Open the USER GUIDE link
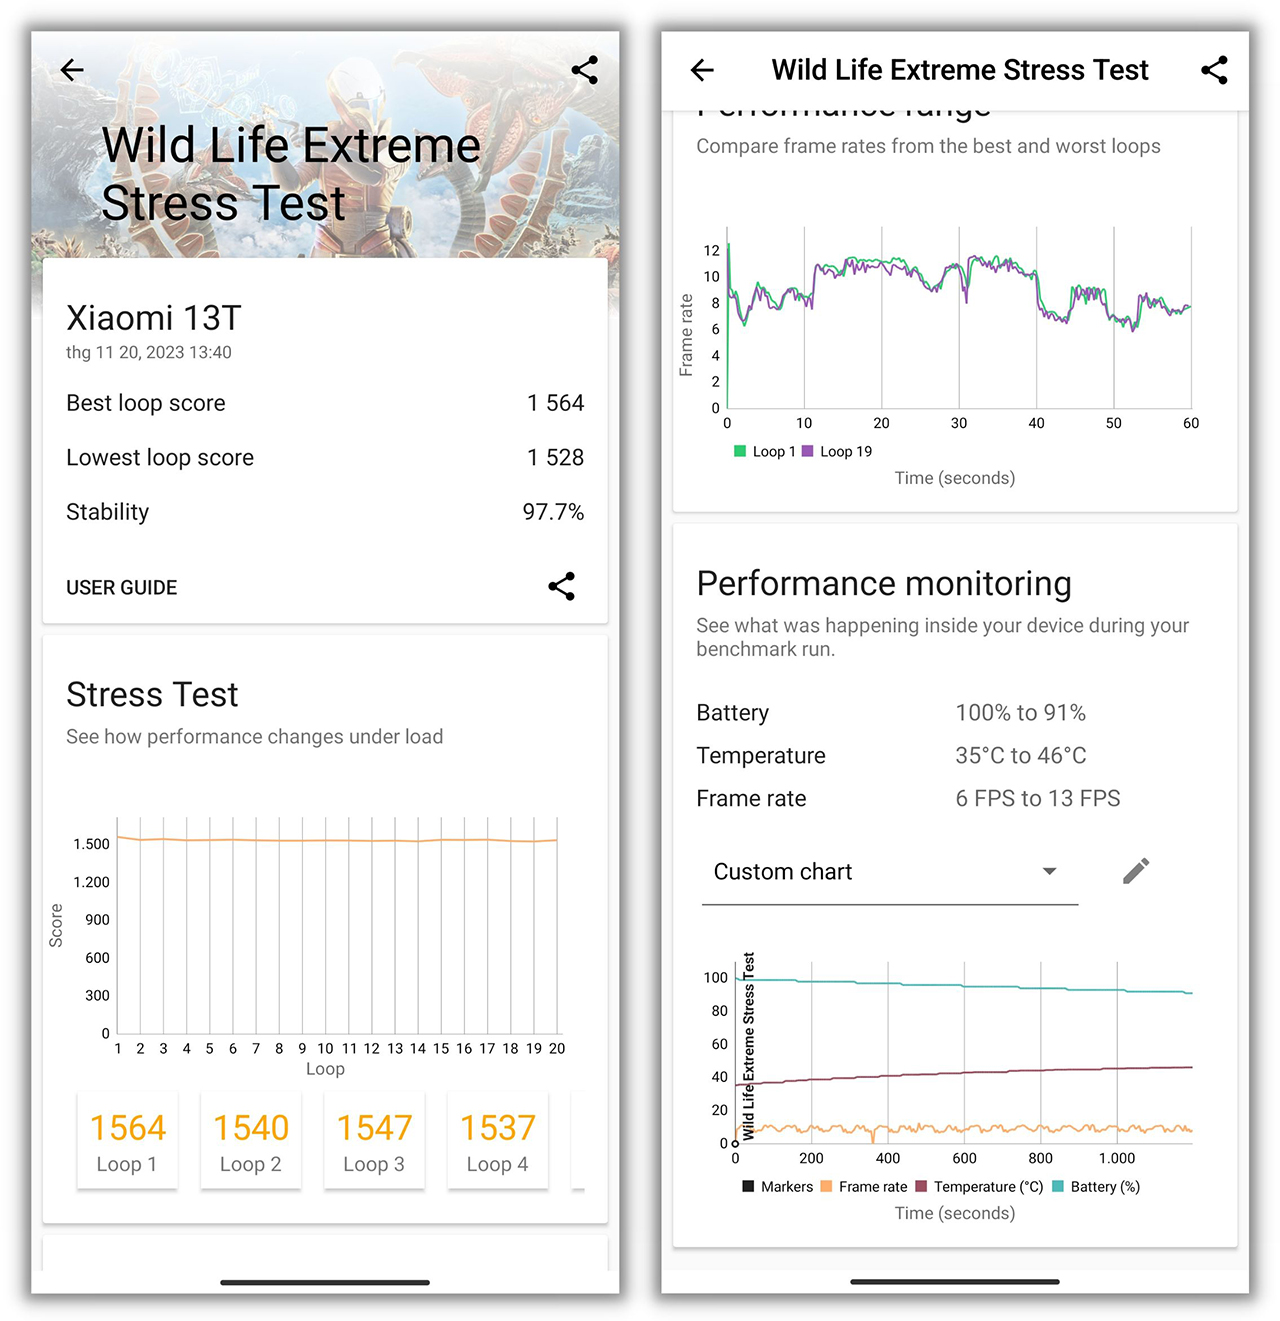Screen dimensions: 1280x1321 tap(122, 588)
